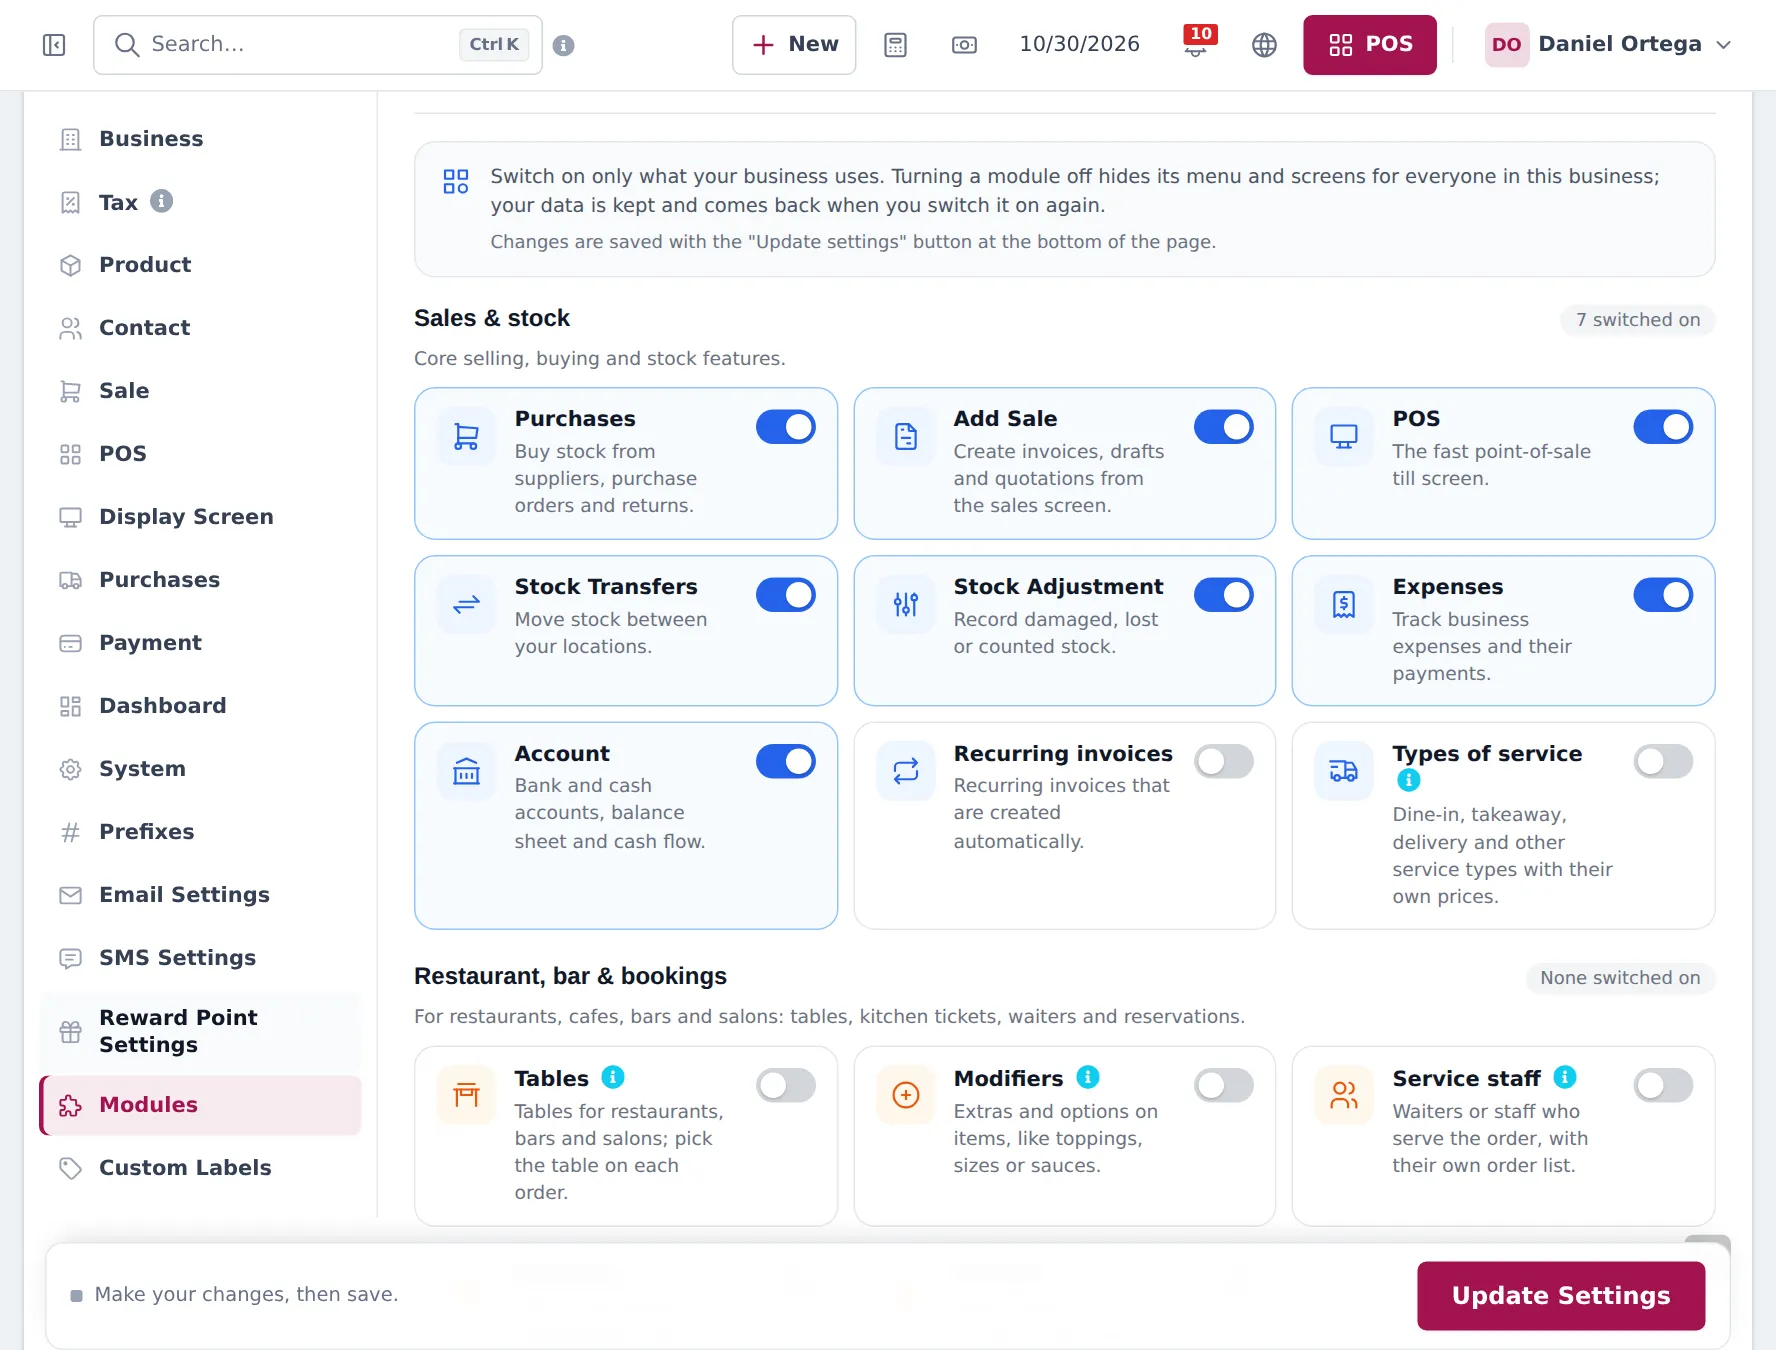The height and width of the screenshot is (1350, 1776).
Task: Toggle off the Account module
Action: (786, 762)
